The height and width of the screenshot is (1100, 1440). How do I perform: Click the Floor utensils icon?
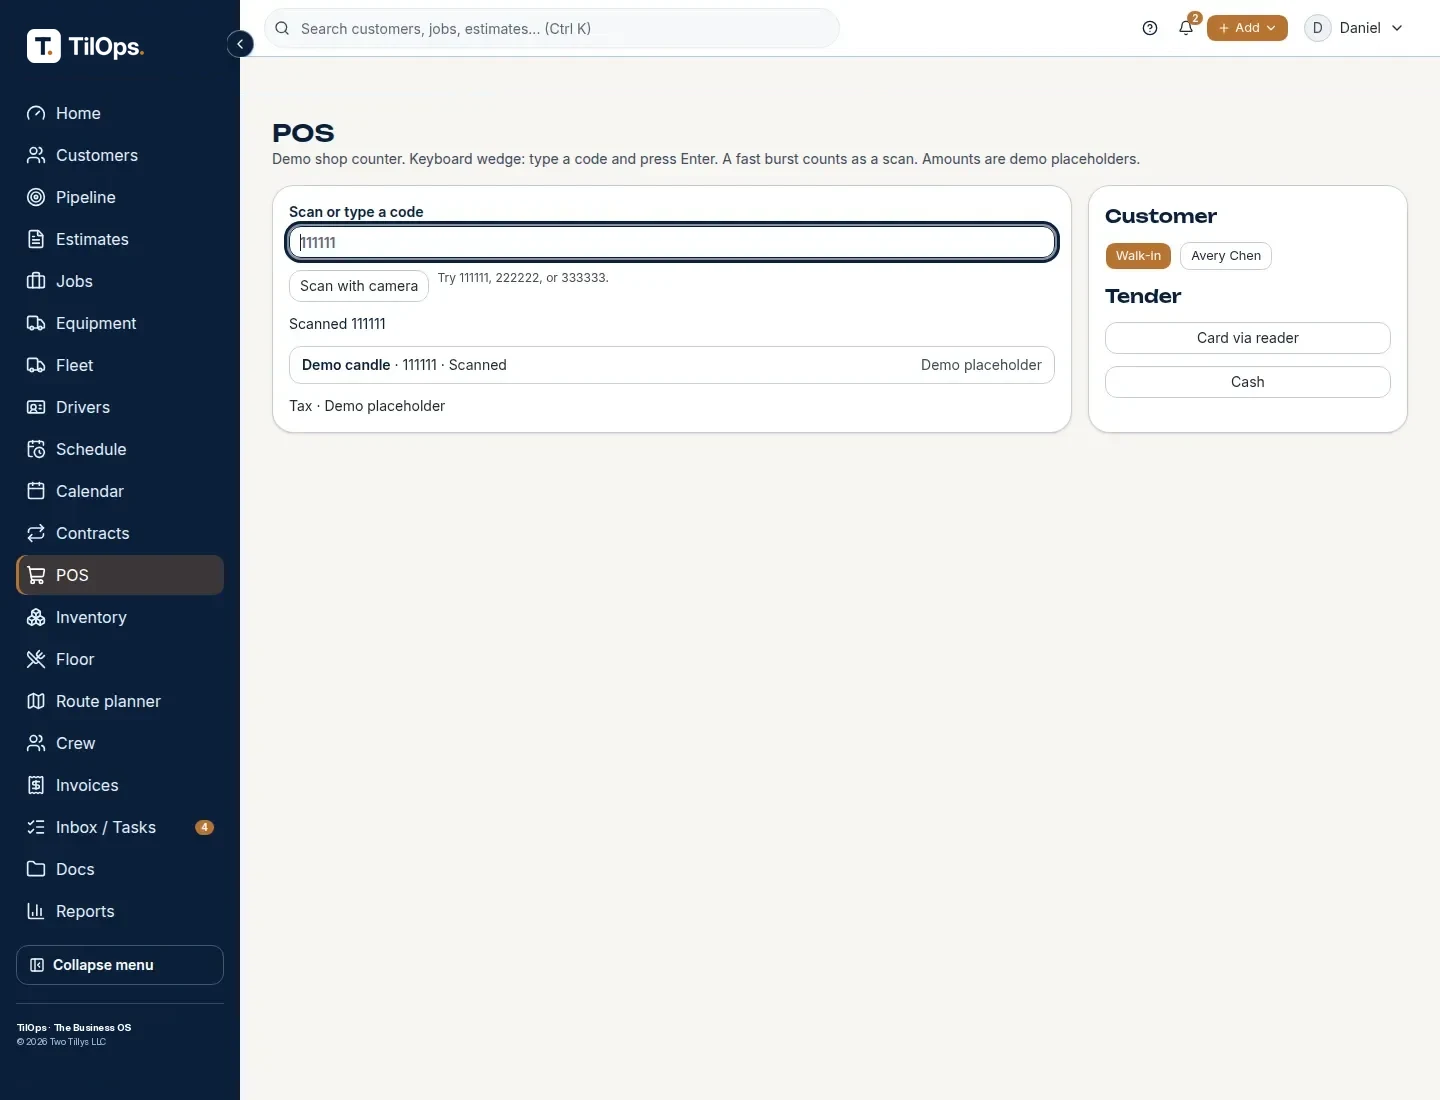[x=36, y=659]
